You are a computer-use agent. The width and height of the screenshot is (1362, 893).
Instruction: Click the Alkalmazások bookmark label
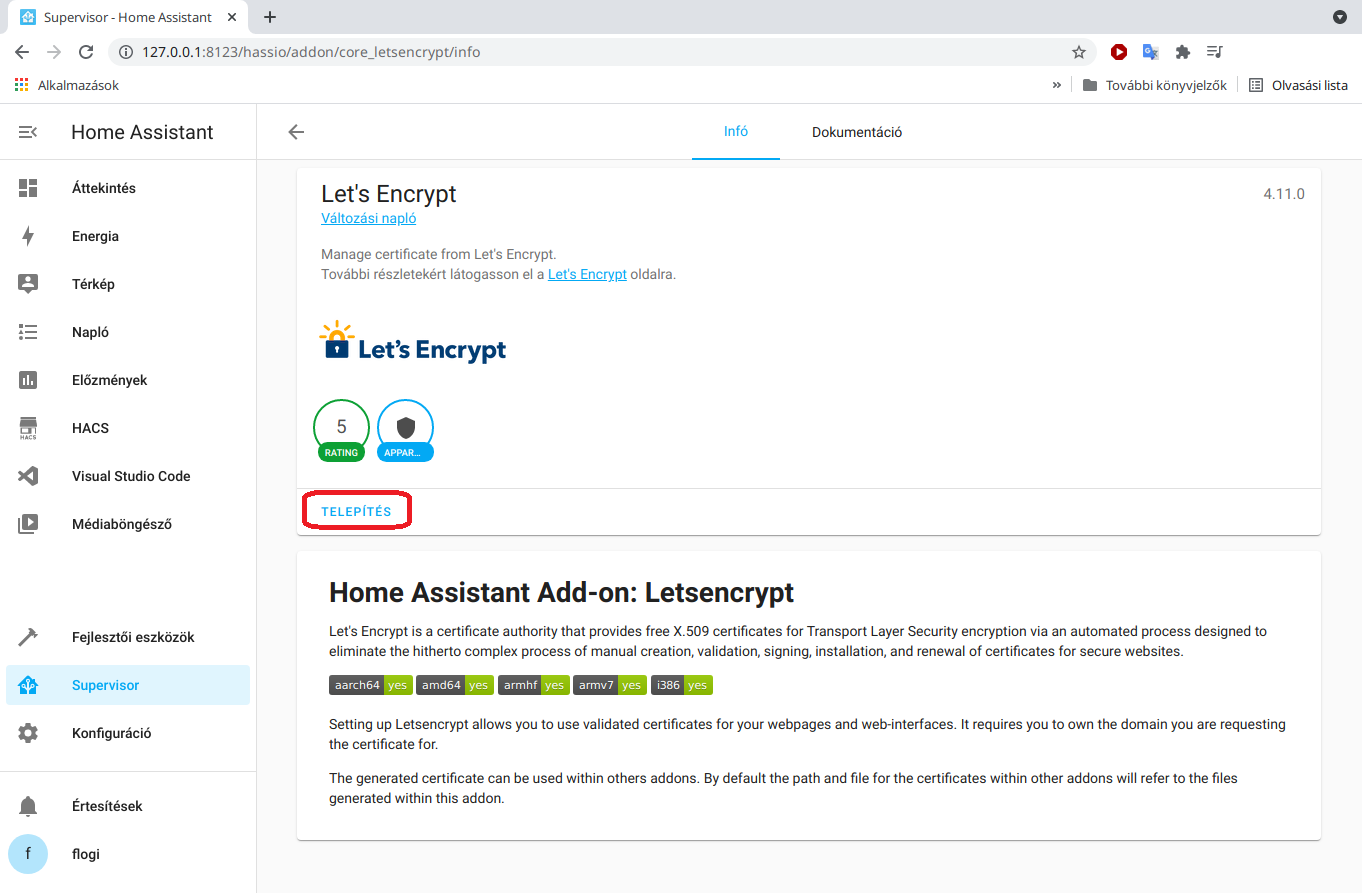coord(78,85)
